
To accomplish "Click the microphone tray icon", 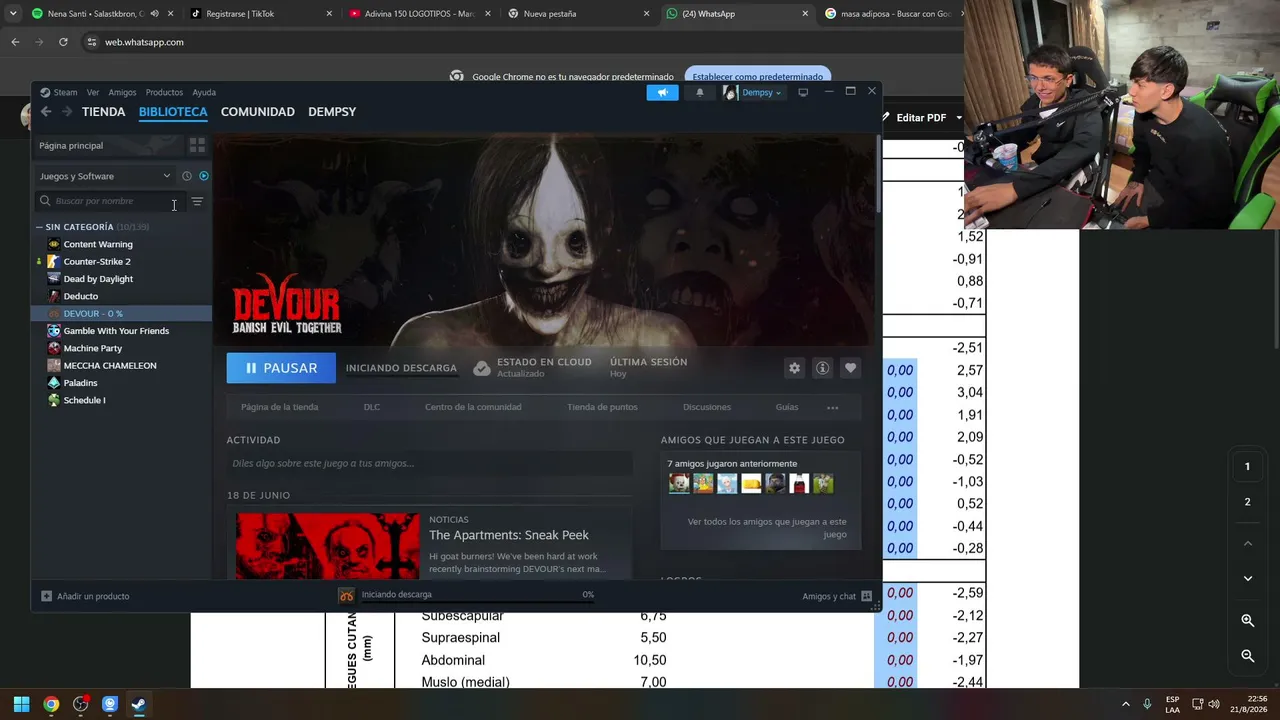I will pyautogui.click(x=1147, y=704).
